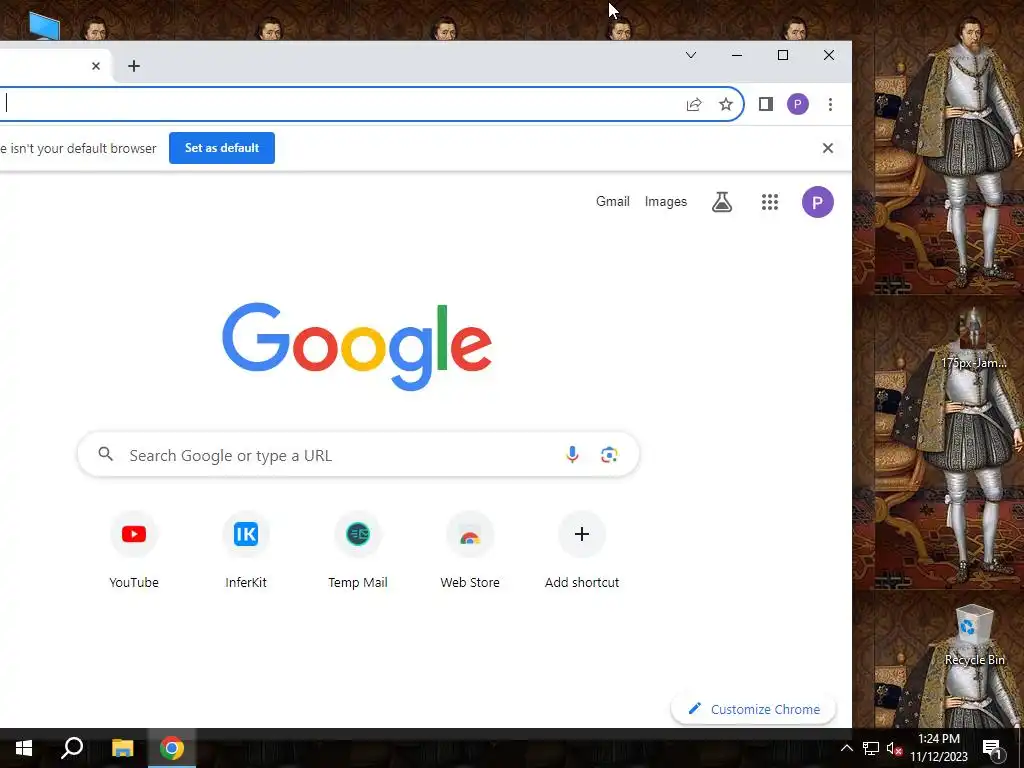Viewport: 1024px width, 768px height.
Task: Open the Windows Start menu
Action: click(x=24, y=748)
